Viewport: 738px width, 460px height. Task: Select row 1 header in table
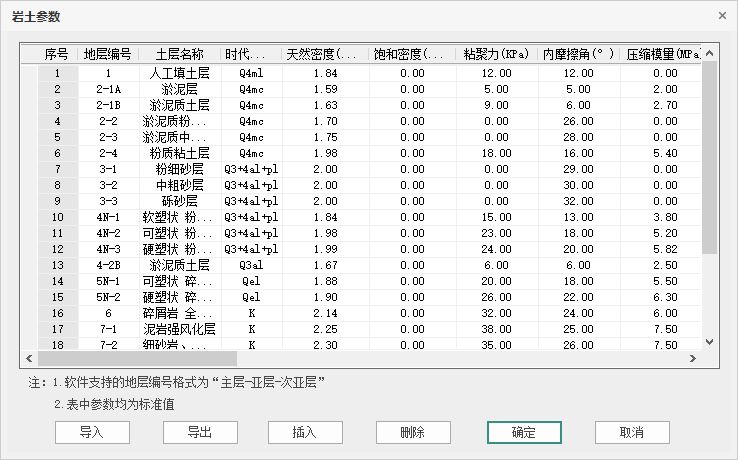(57, 73)
